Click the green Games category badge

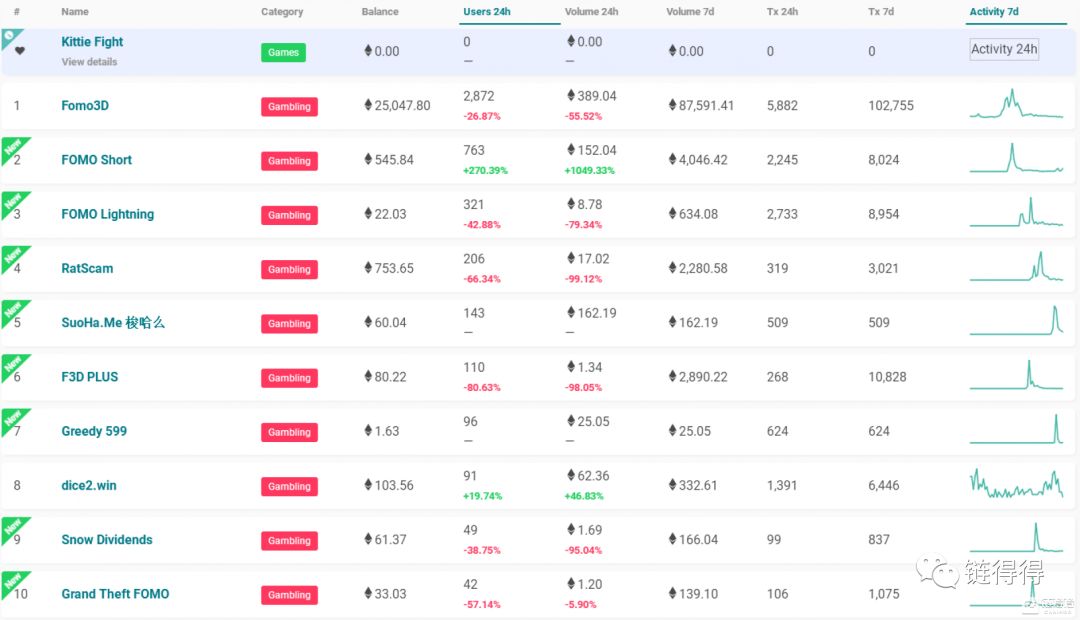283,52
